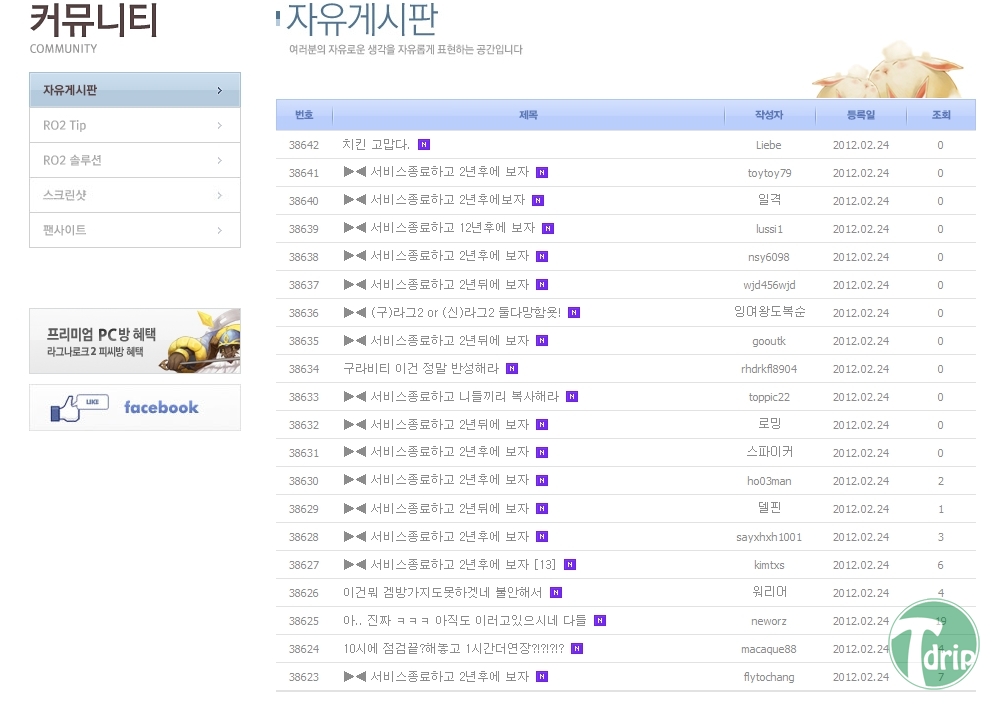Open the 자유게시판 menu item
Viewport: 994px width, 704px height.
click(135, 90)
